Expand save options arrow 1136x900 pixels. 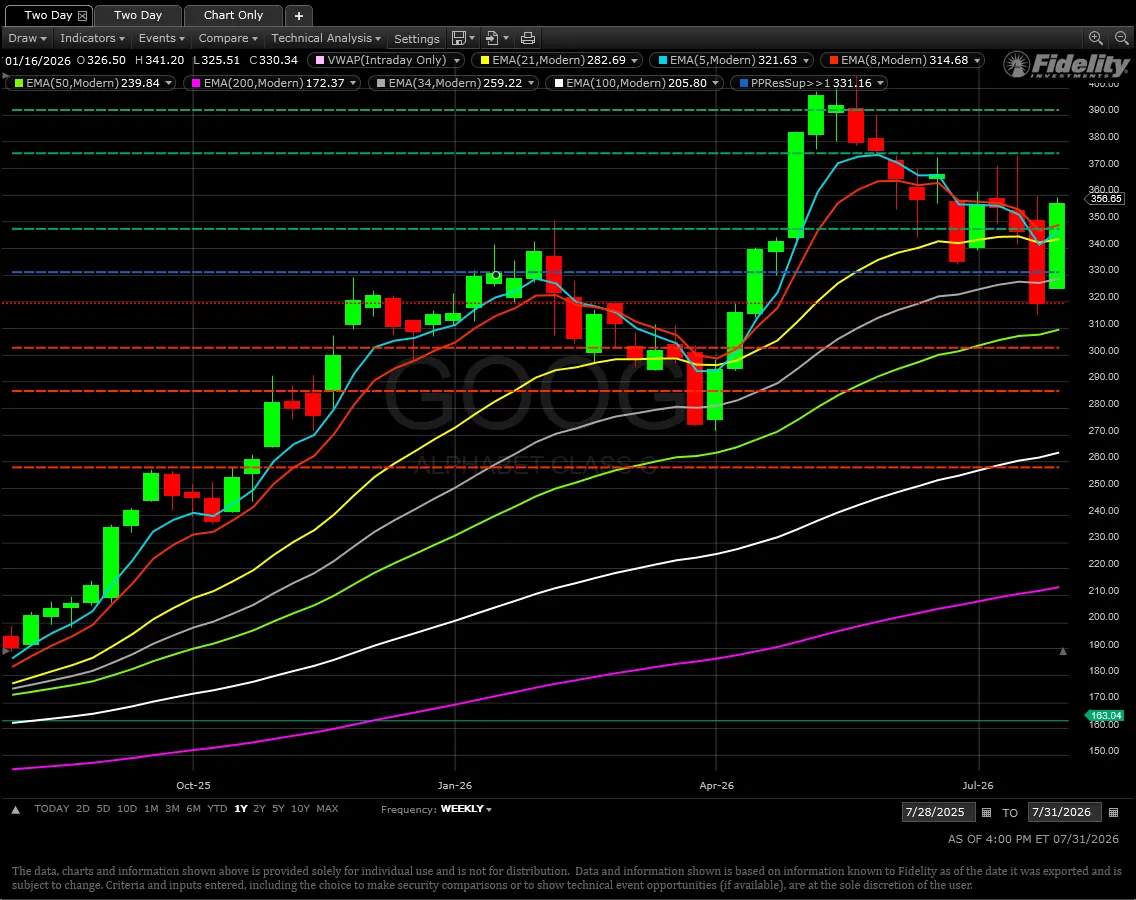click(x=472, y=38)
